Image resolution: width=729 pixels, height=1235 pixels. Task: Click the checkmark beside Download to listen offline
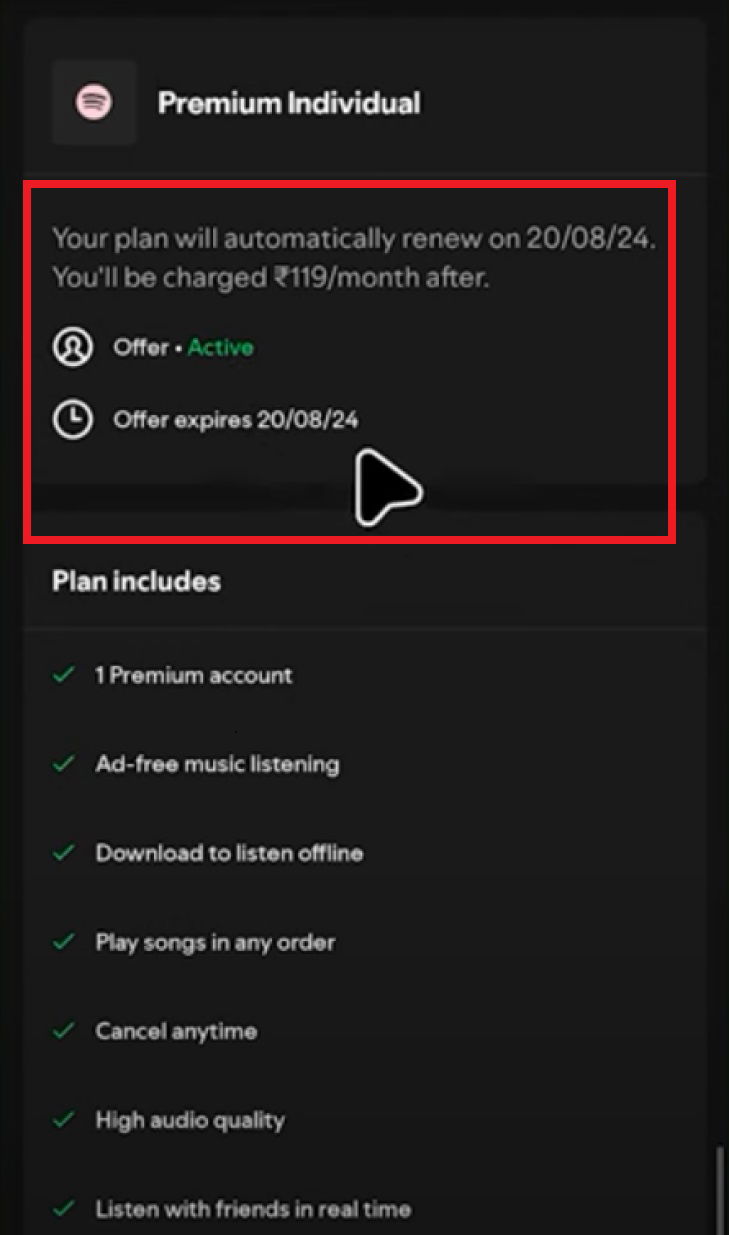click(x=62, y=852)
